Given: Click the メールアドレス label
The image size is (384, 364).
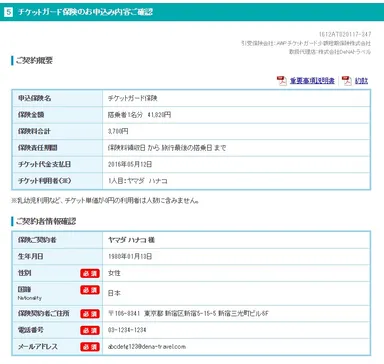Looking at the screenshot, I should pos(38,347).
